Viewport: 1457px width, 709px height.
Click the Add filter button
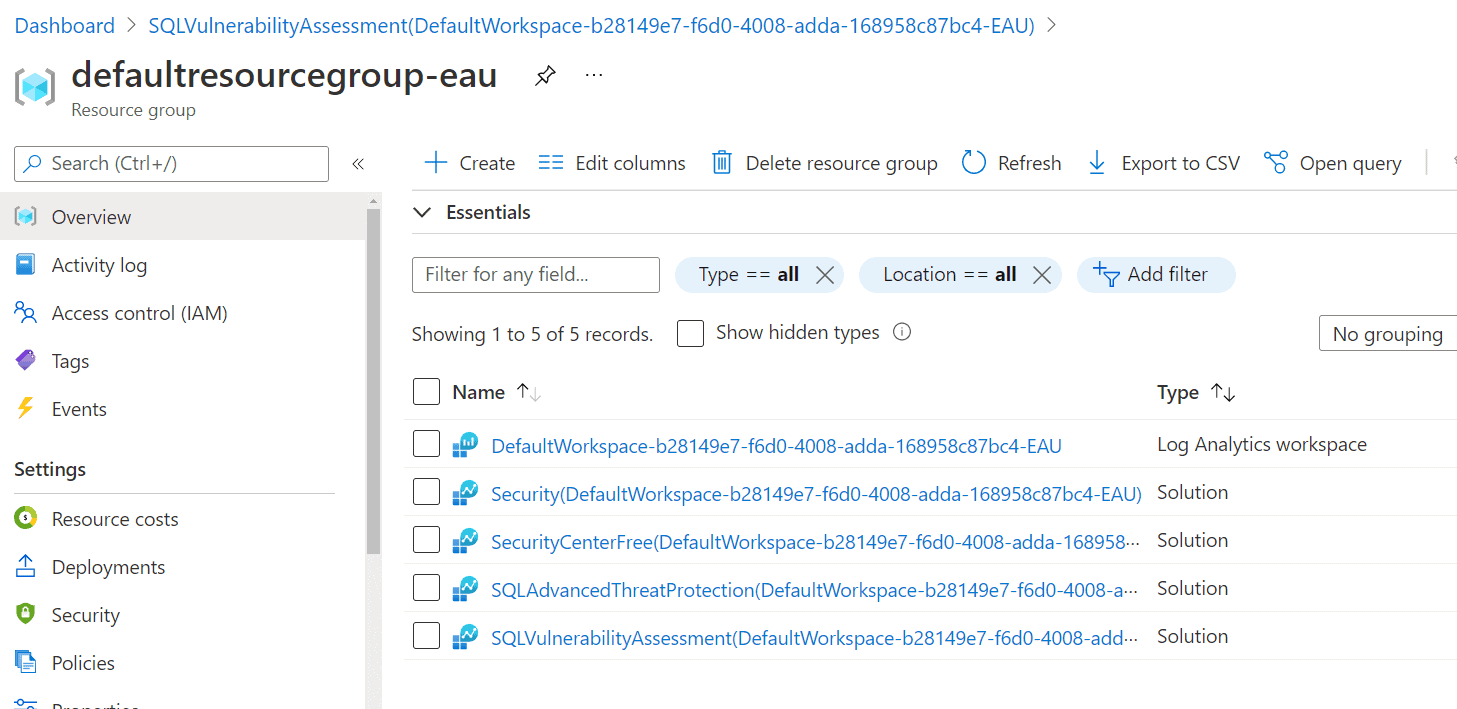1156,275
